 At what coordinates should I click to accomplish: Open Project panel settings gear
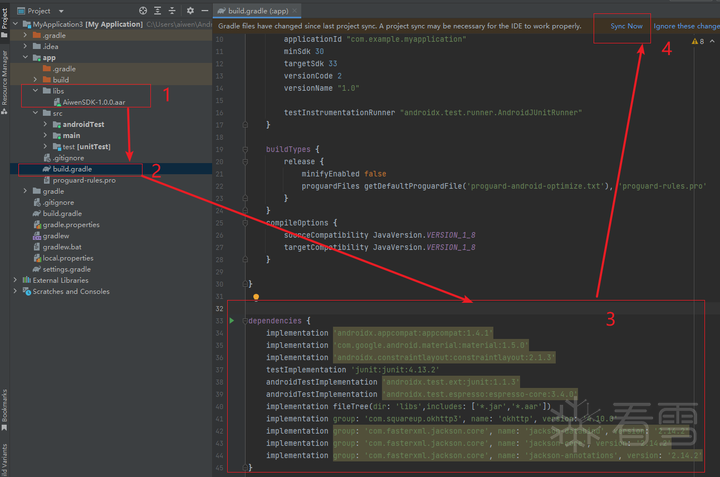click(190, 11)
